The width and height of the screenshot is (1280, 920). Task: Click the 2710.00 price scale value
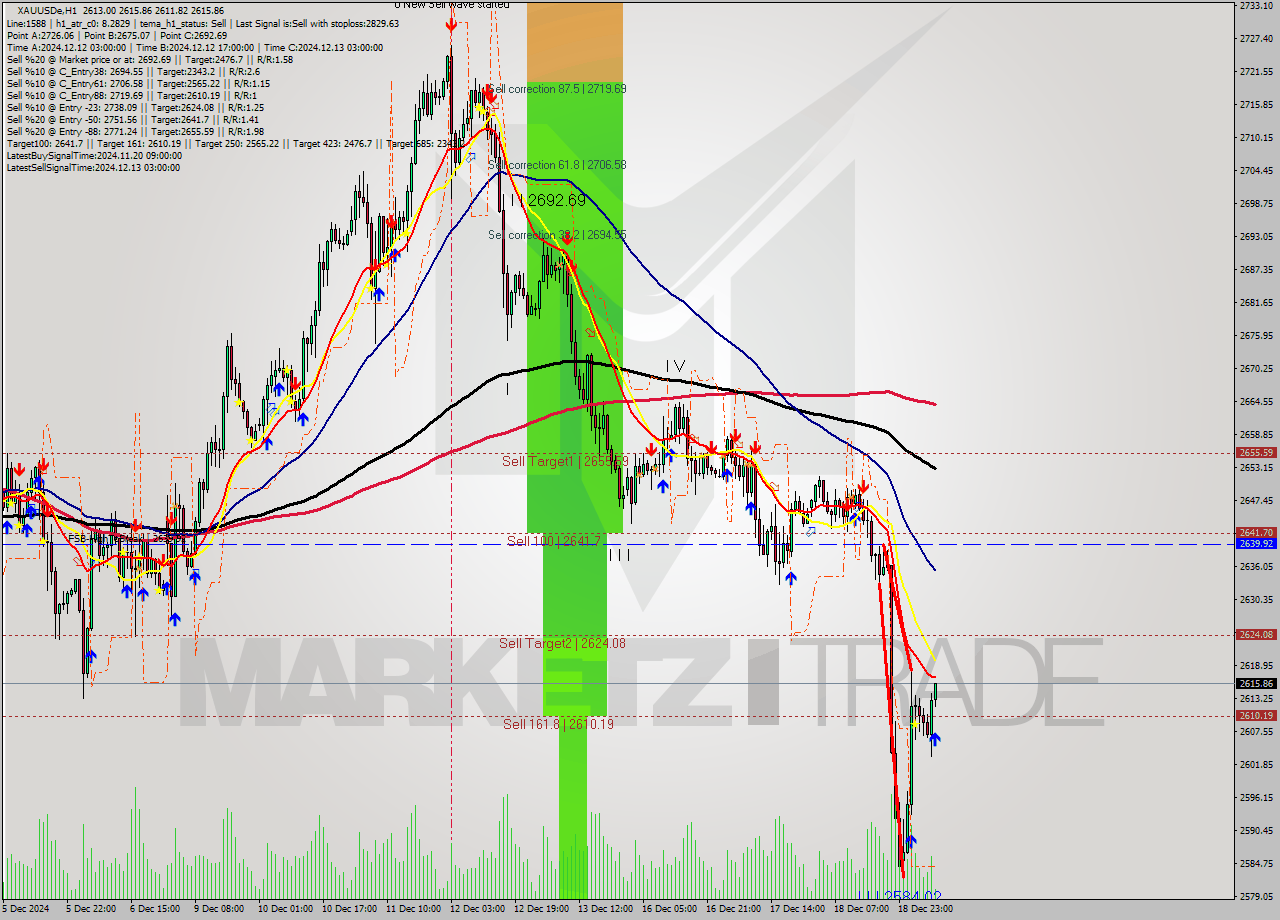pyautogui.click(x=1255, y=138)
